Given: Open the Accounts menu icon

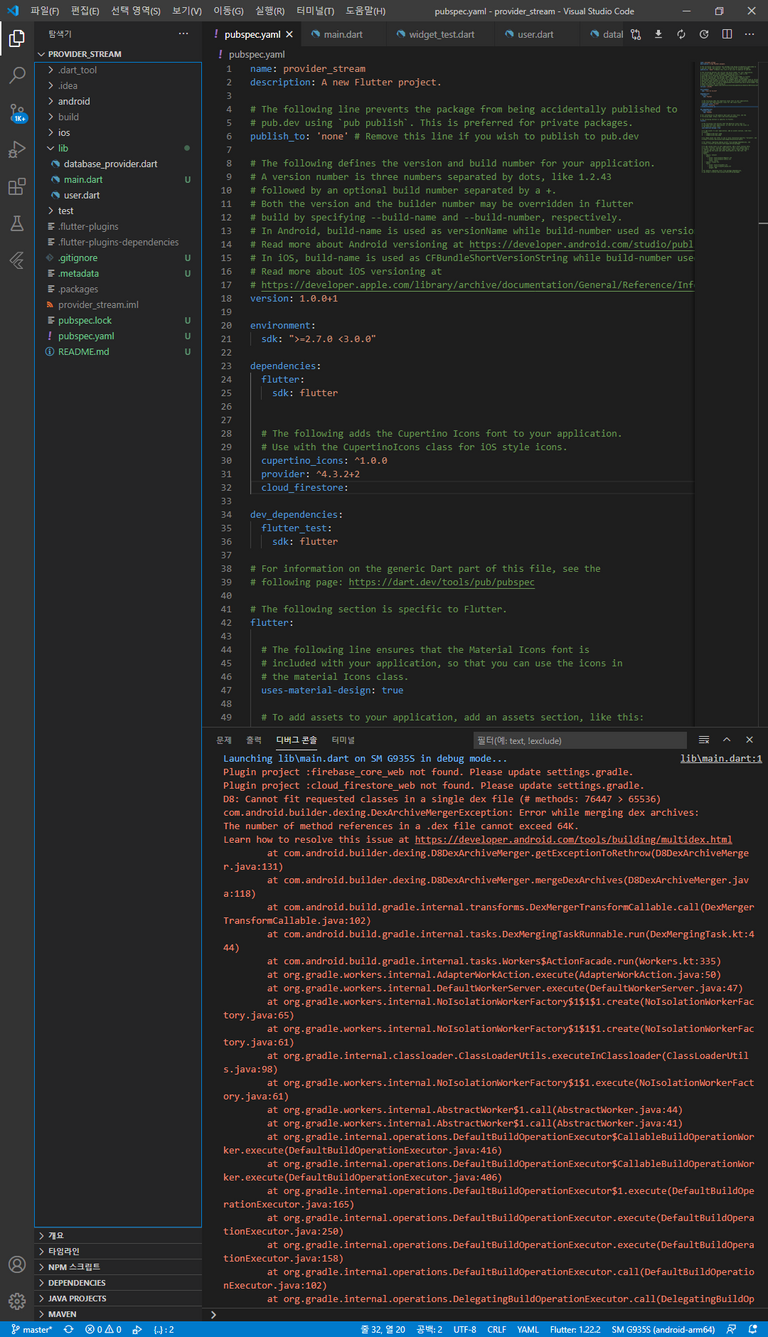Looking at the screenshot, I should pyautogui.click(x=16, y=1265).
